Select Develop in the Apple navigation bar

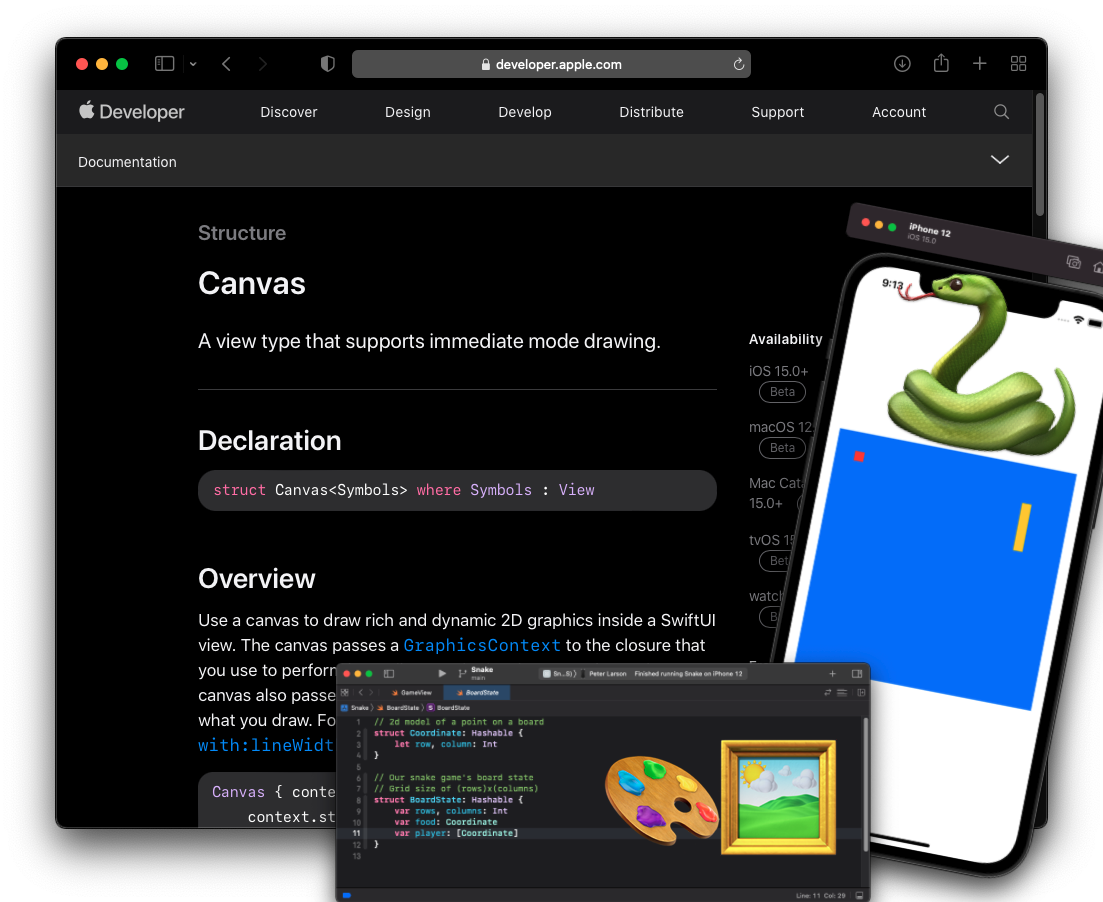524,112
